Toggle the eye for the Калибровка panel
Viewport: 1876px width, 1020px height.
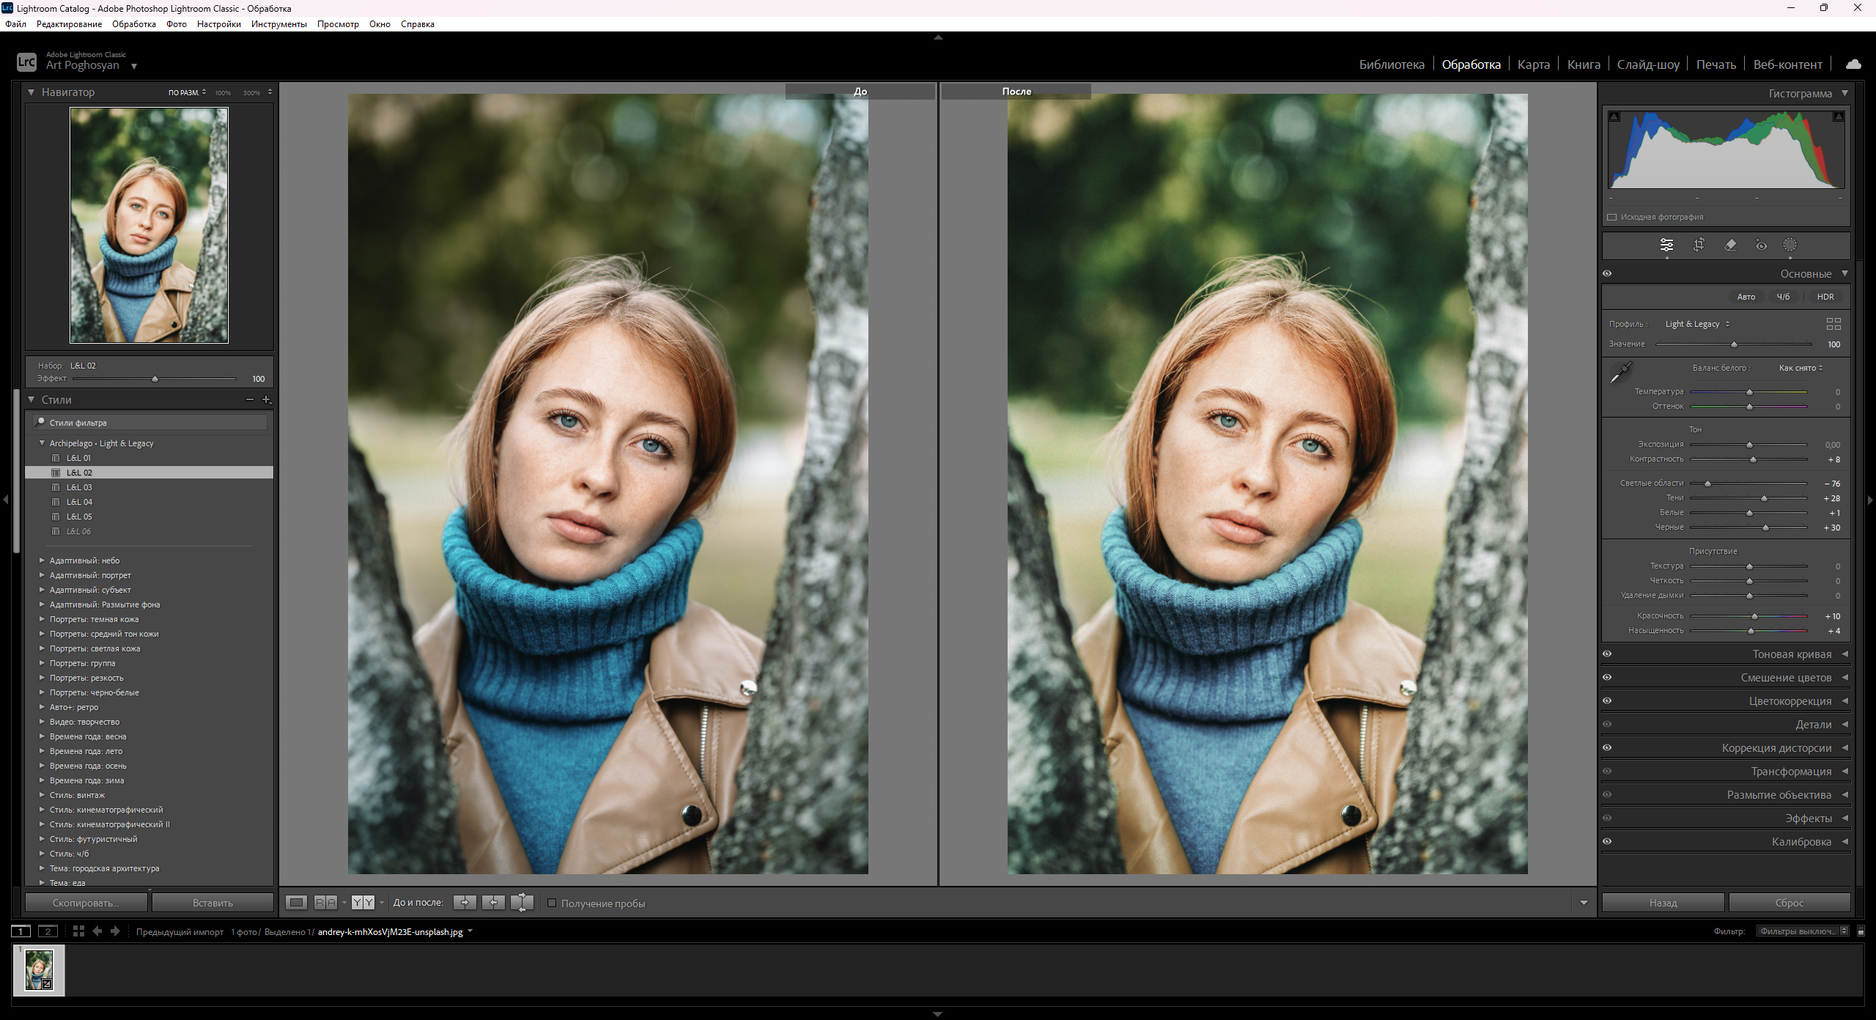point(1607,842)
